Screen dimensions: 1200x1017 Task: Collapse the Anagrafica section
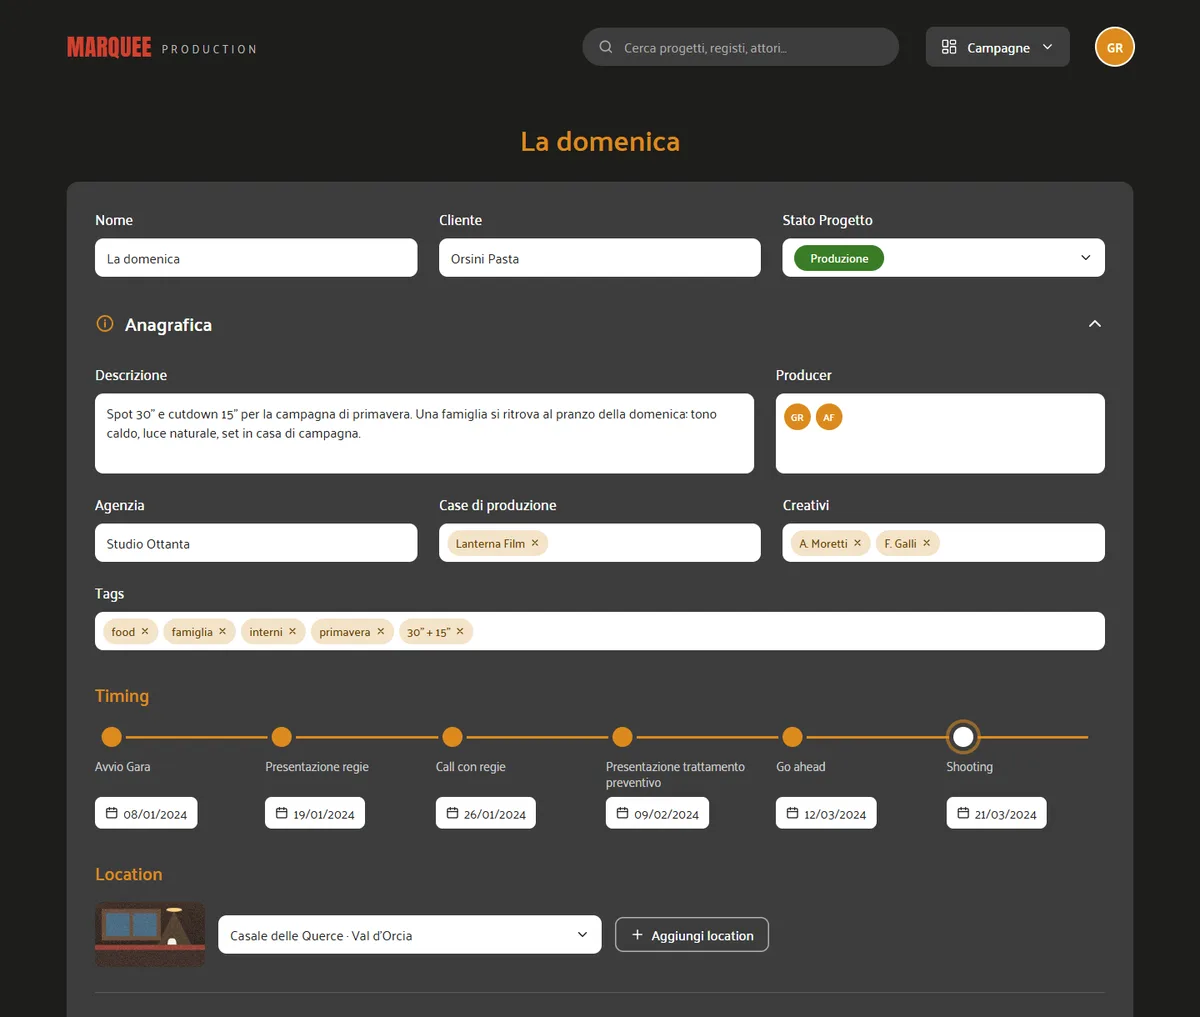click(1095, 324)
